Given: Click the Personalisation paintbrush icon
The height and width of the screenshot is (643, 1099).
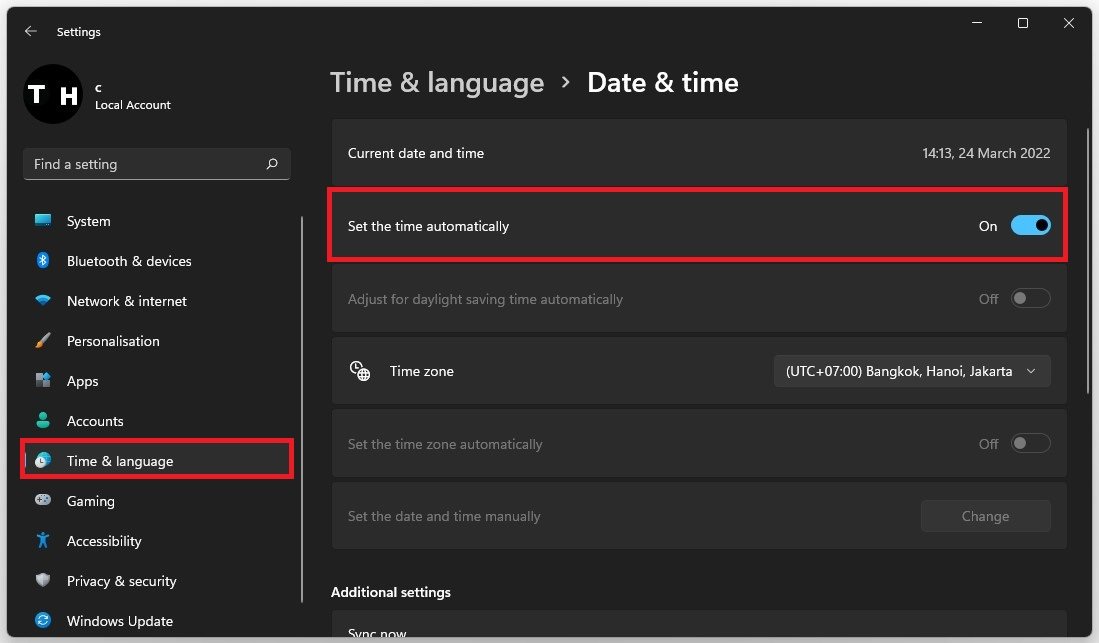Looking at the screenshot, I should (43, 341).
